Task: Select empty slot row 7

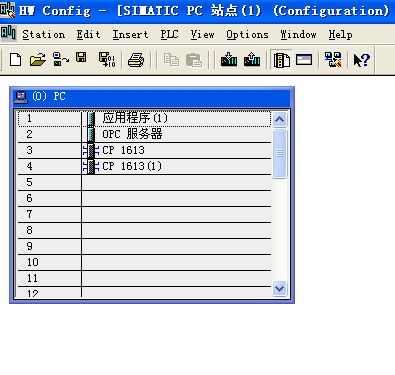Action: click(x=144, y=215)
